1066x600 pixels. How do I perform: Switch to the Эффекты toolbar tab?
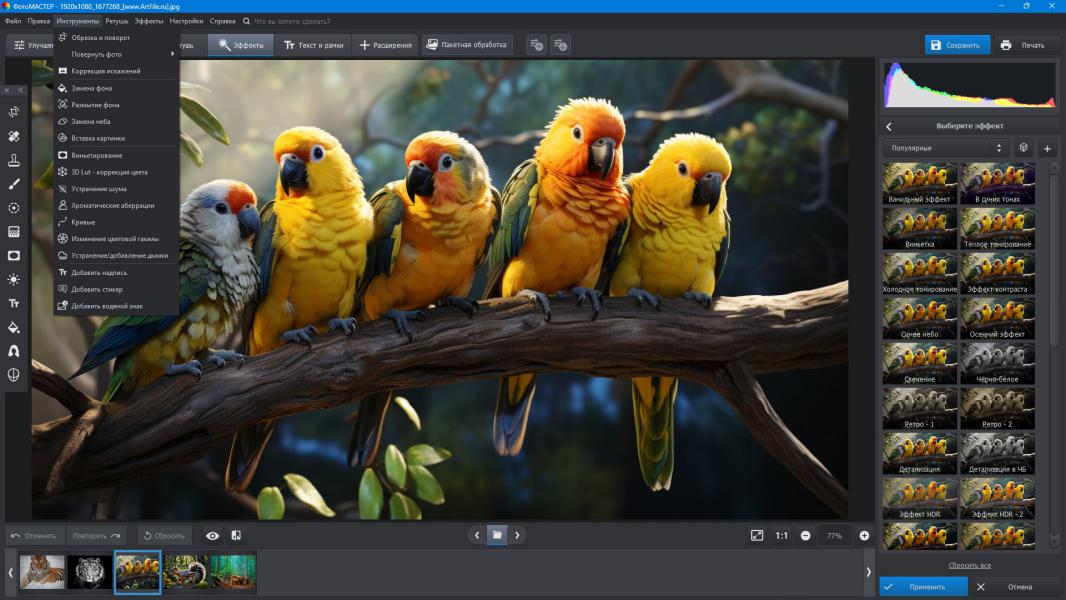241,45
